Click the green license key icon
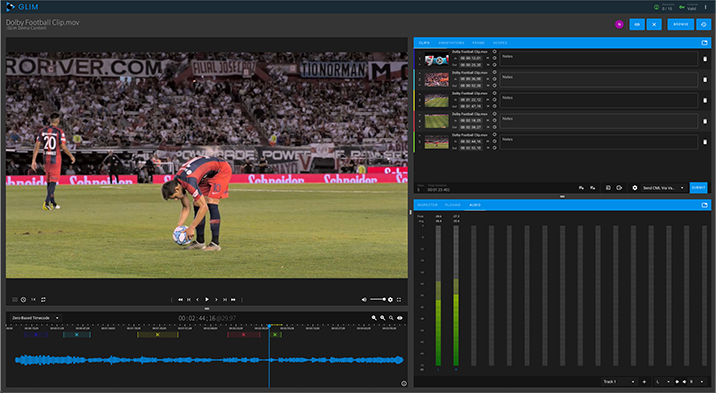This screenshot has width=716, height=393. (682, 7)
